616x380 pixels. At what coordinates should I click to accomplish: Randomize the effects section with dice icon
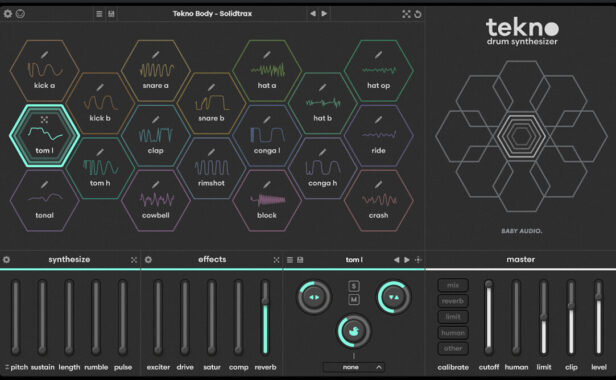point(277,260)
